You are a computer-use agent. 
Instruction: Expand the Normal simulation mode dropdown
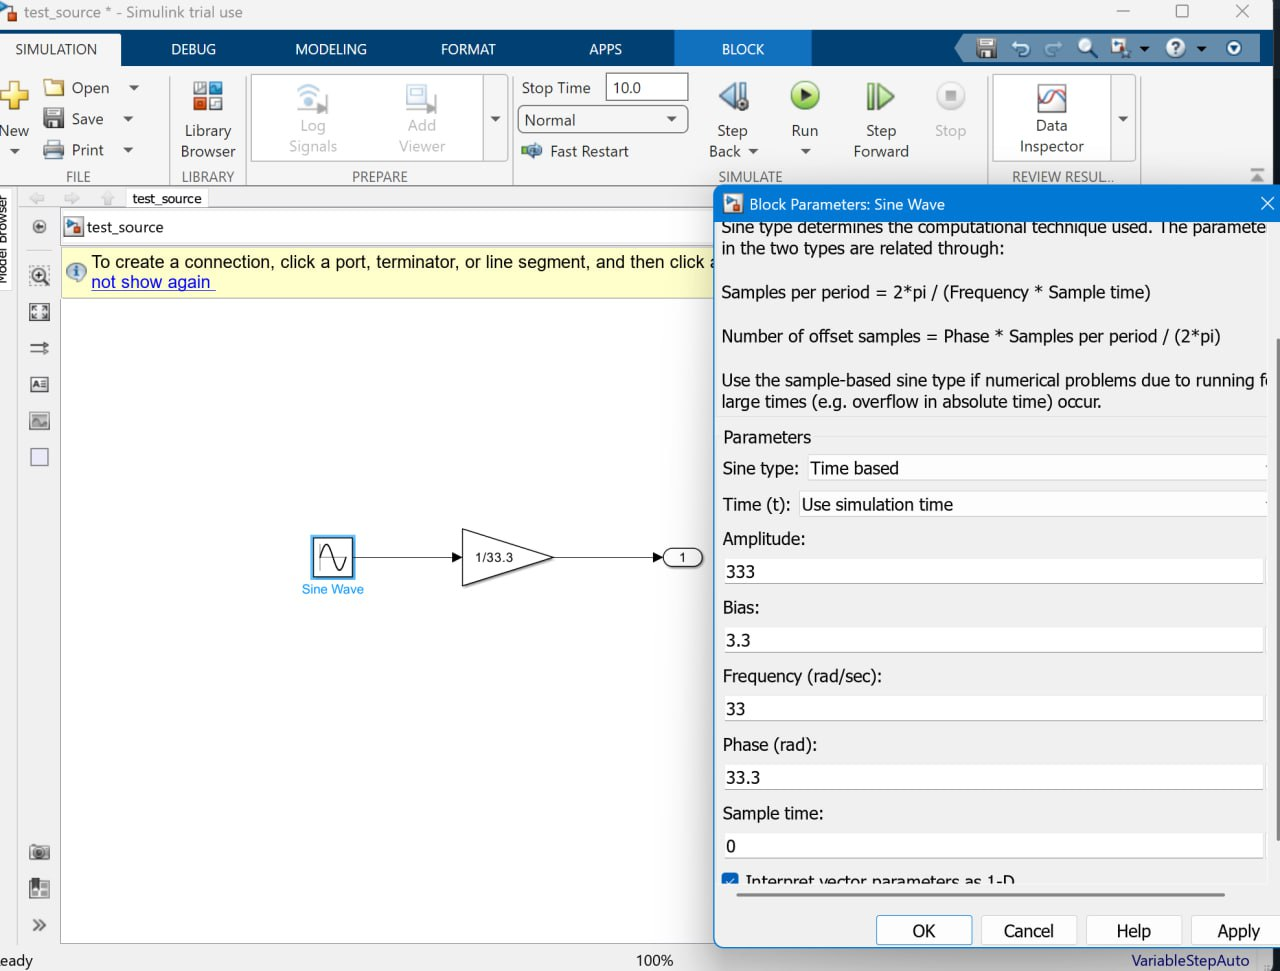click(x=602, y=120)
